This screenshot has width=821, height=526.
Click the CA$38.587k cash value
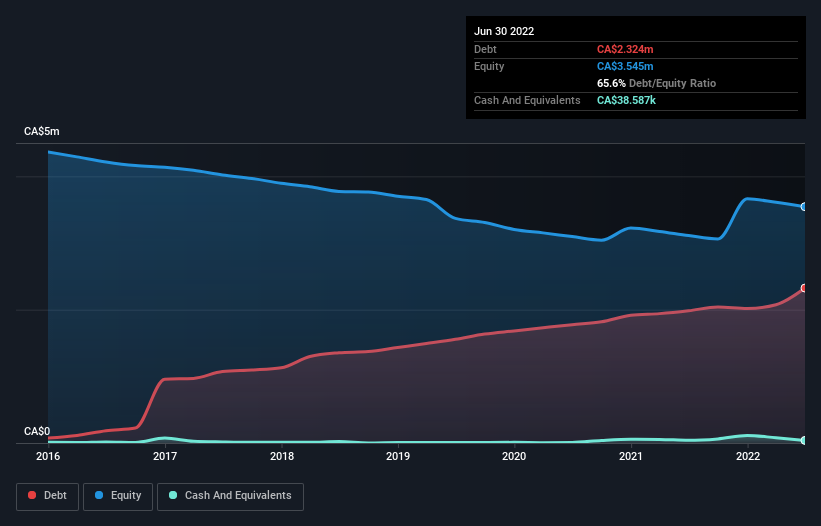point(626,100)
